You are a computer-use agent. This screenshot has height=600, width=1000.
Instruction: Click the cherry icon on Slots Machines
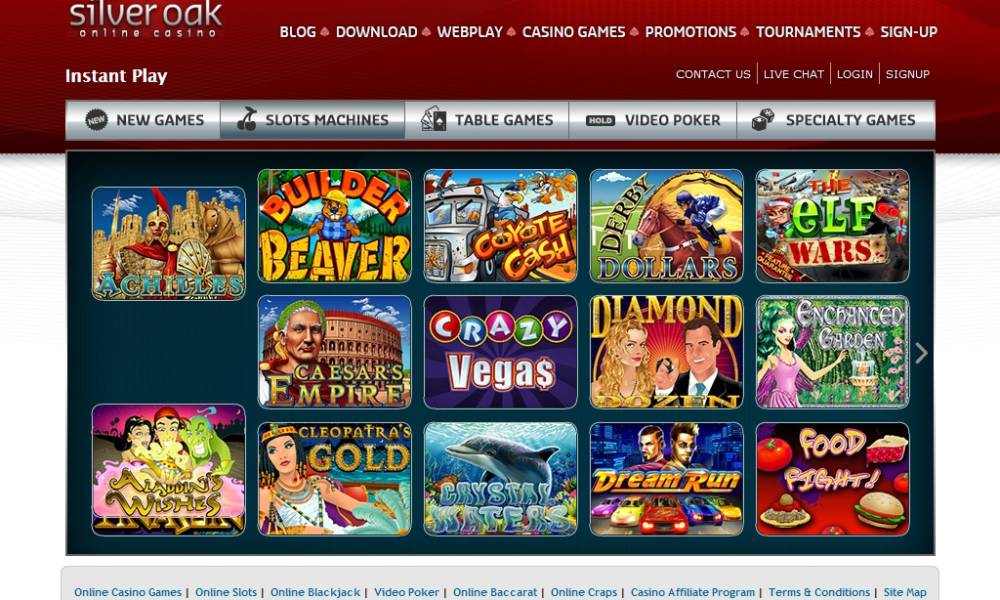tap(247, 119)
